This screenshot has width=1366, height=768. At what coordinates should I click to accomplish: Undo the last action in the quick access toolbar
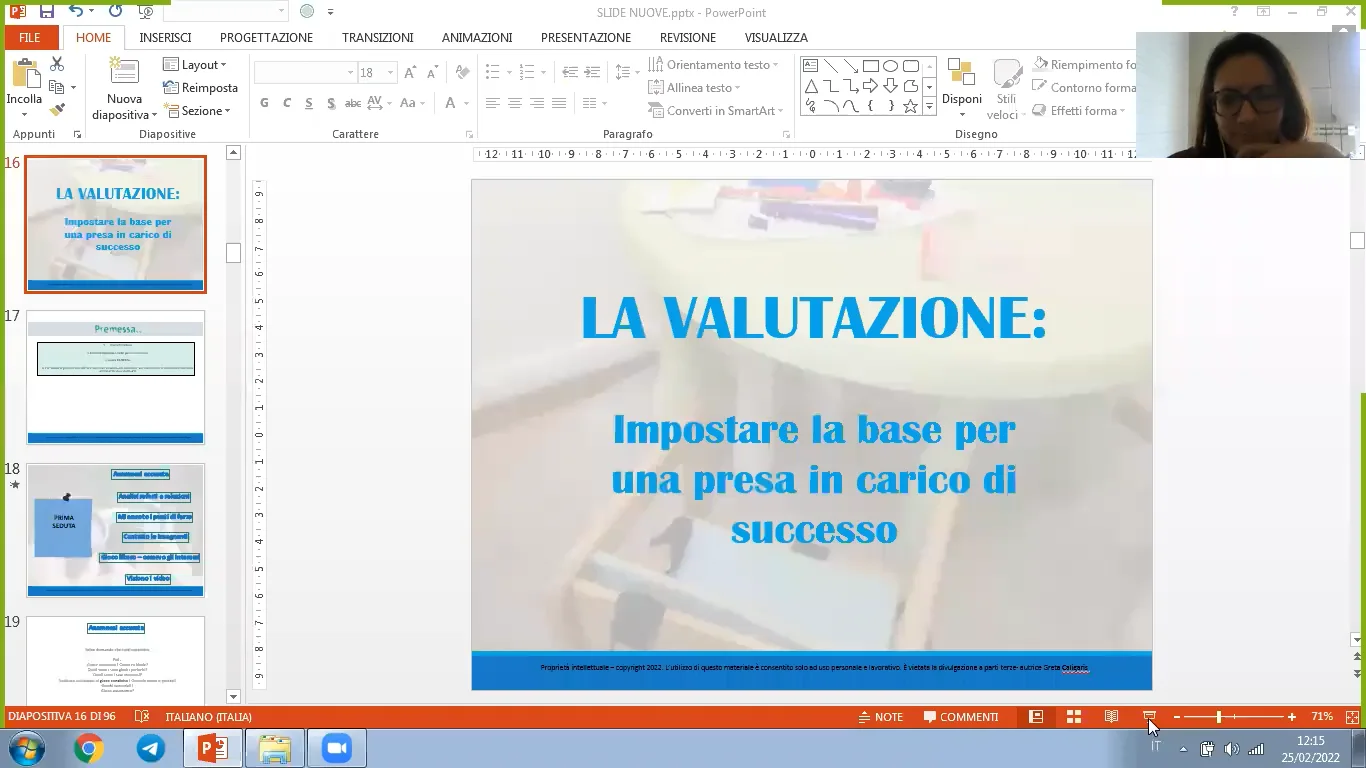pos(77,12)
